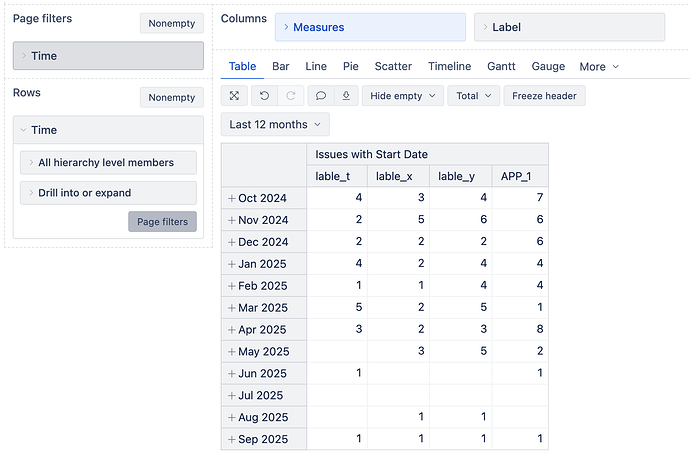Open the Hide empty dropdown
Screen dimensions: 690x462
tap(403, 96)
